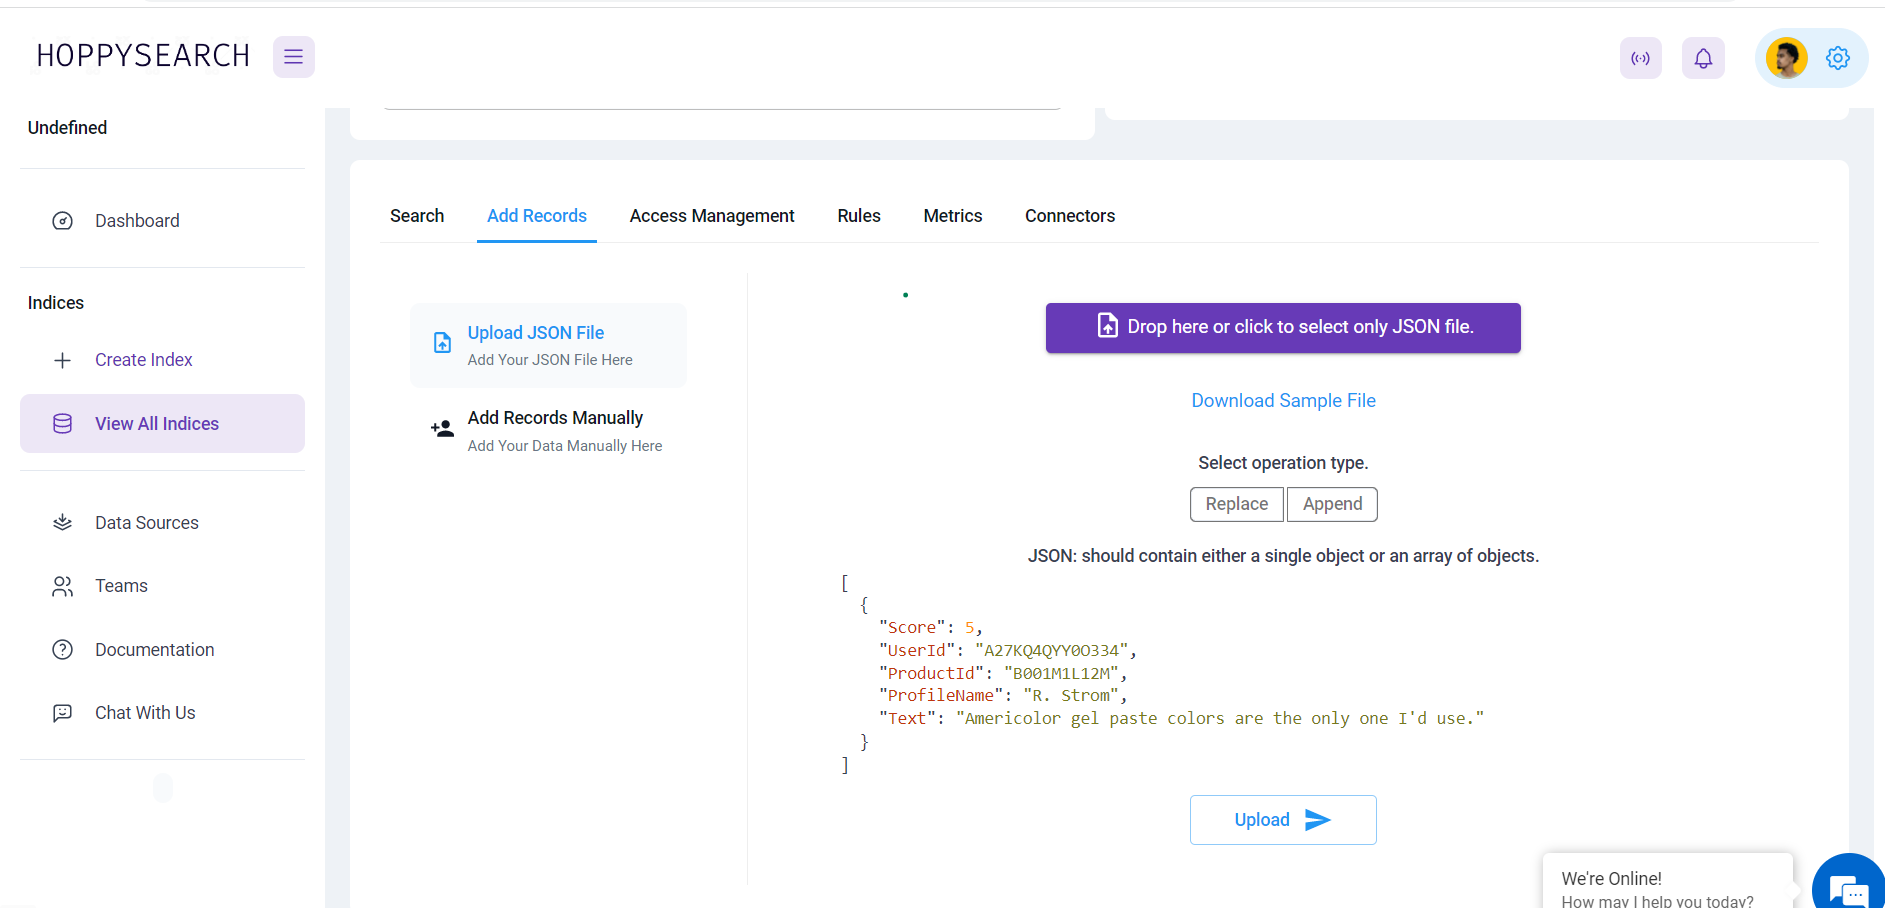Click the Teams people icon

(x=62, y=586)
